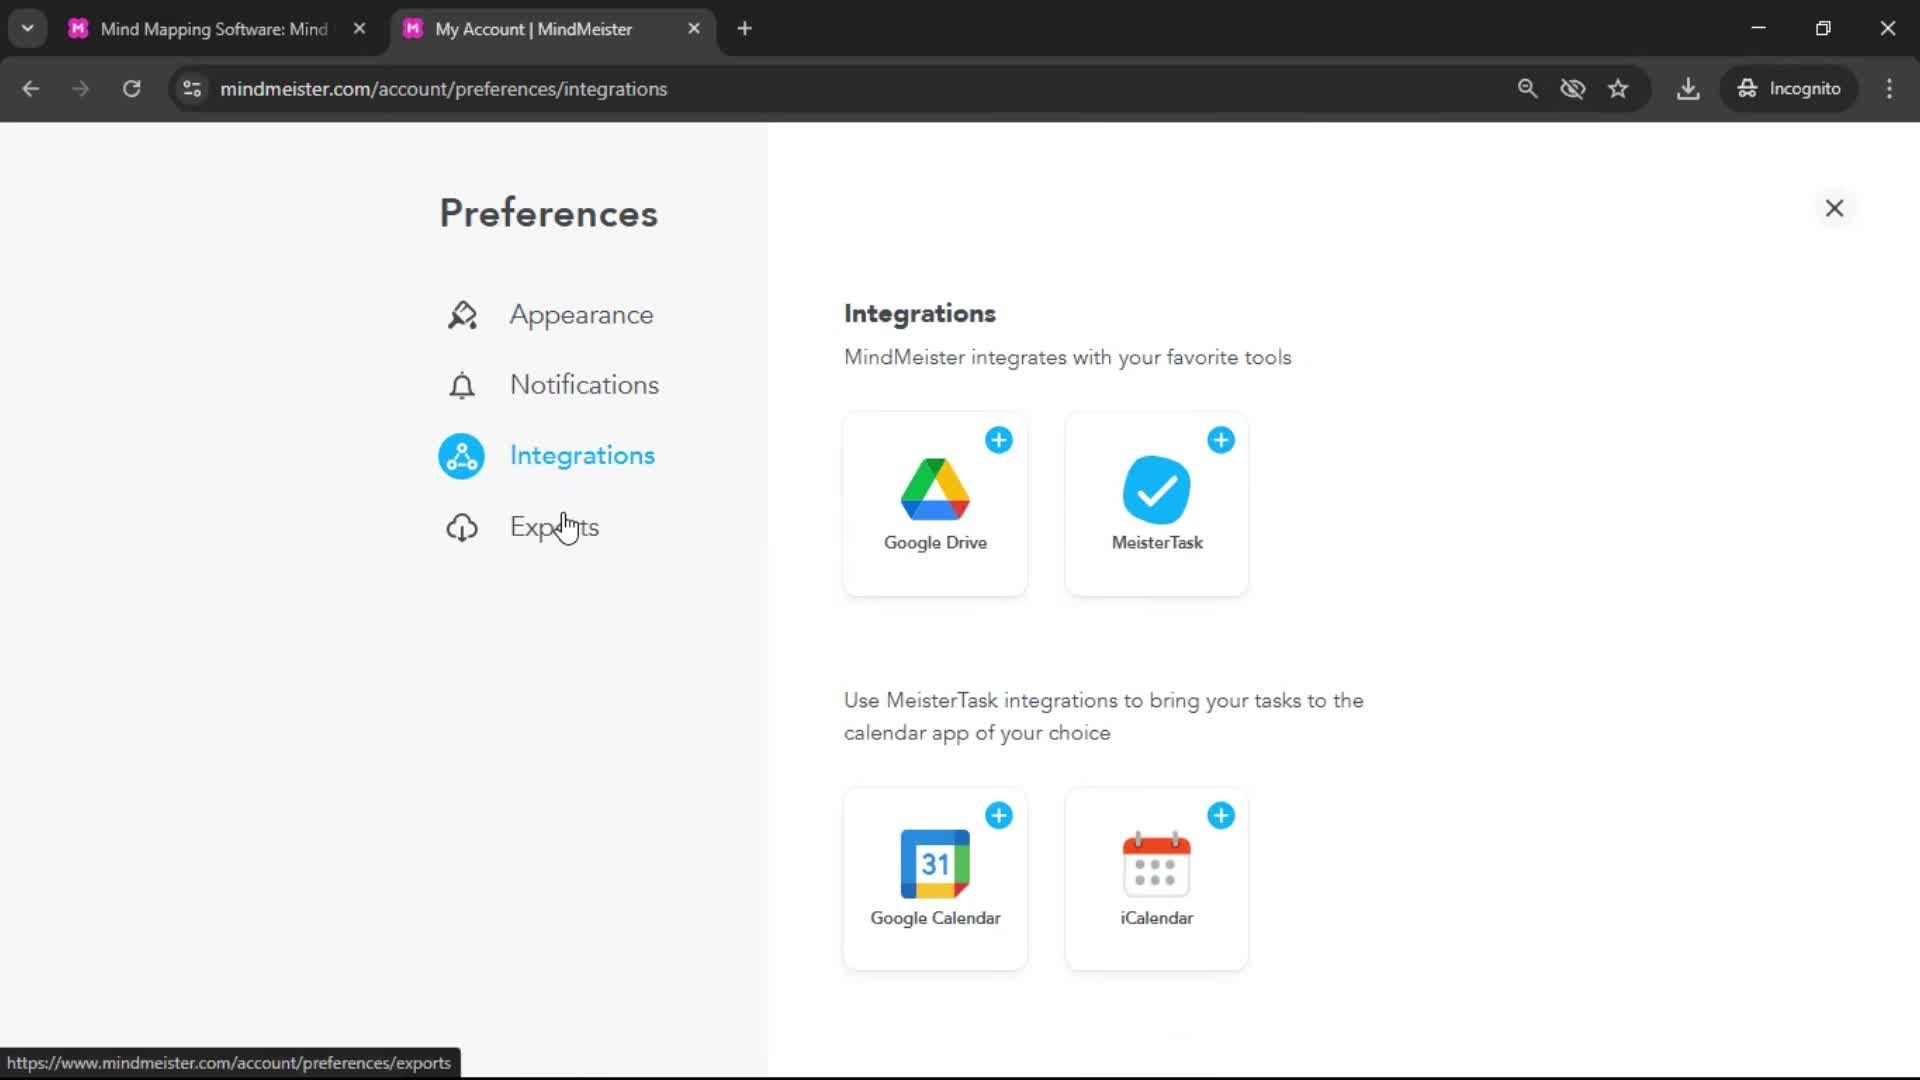Close the My Account tab

point(694,29)
